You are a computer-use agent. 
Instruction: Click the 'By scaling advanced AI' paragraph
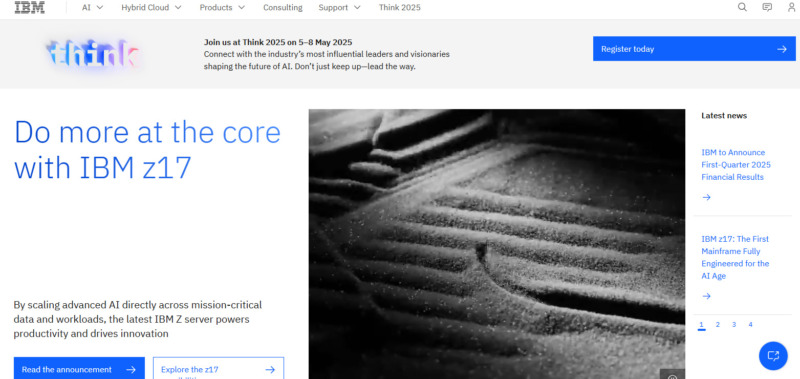pyautogui.click(x=138, y=319)
